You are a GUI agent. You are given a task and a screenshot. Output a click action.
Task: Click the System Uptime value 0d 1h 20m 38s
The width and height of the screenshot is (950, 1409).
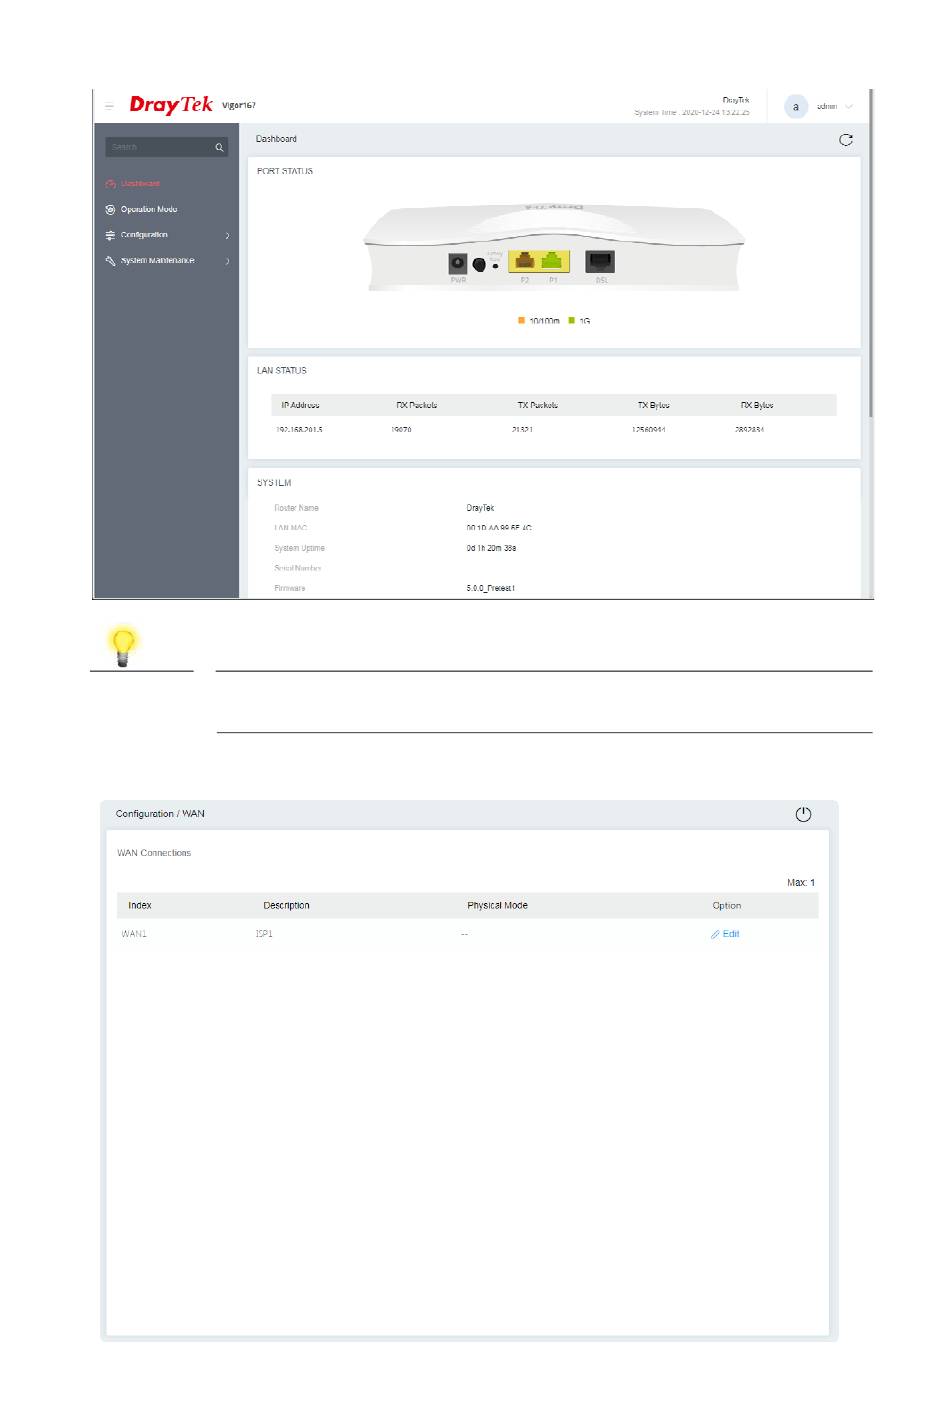coord(491,548)
